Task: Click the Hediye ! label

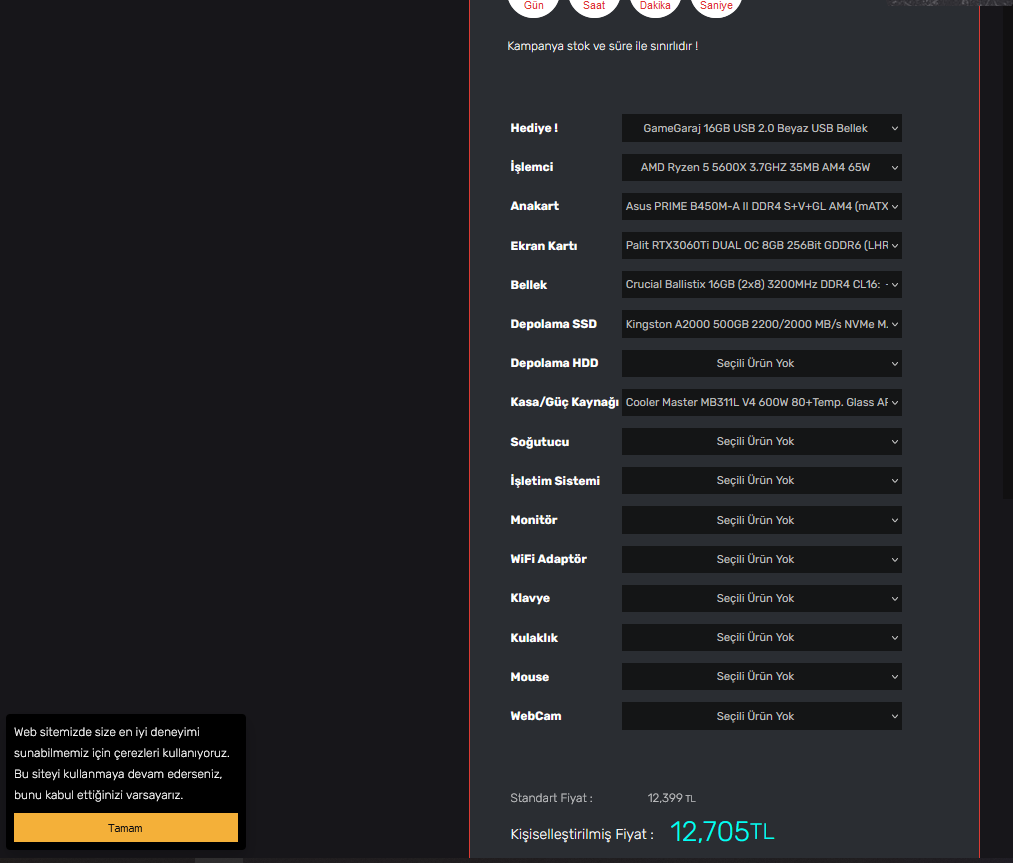Action: coord(534,128)
